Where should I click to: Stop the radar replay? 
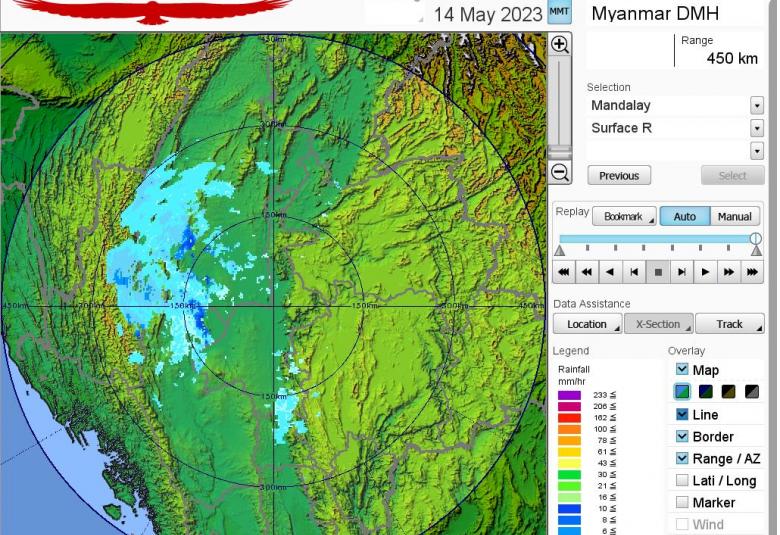pos(658,271)
